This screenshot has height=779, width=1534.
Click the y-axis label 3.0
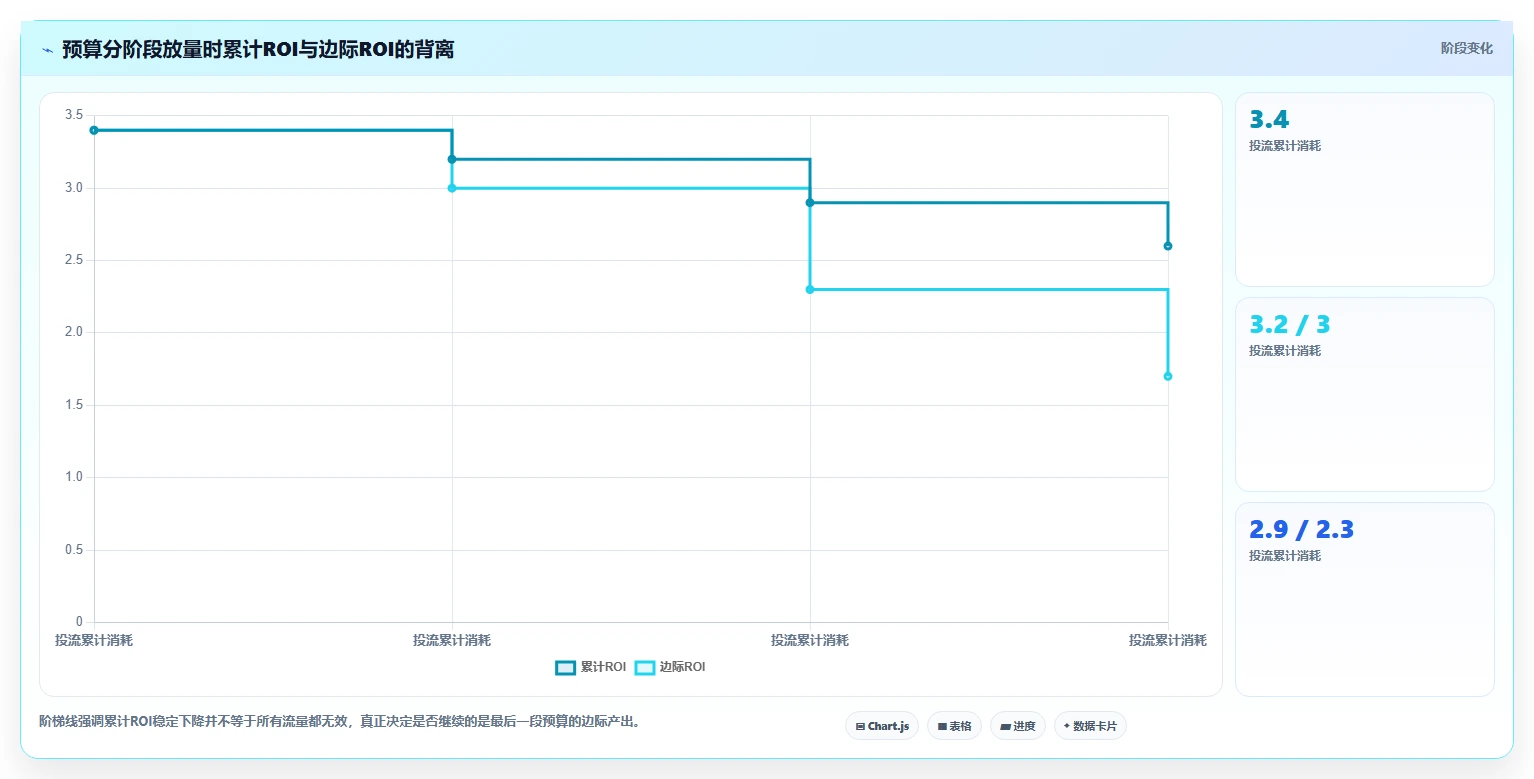pyautogui.click(x=74, y=188)
